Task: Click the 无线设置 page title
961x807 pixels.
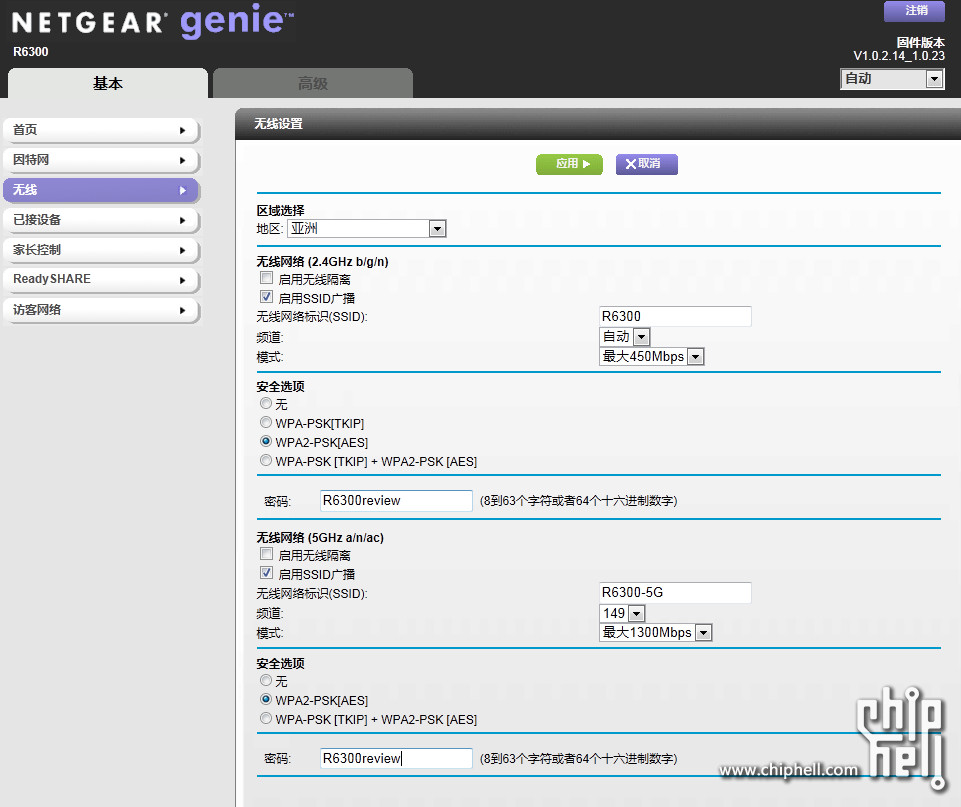Action: click(279, 124)
